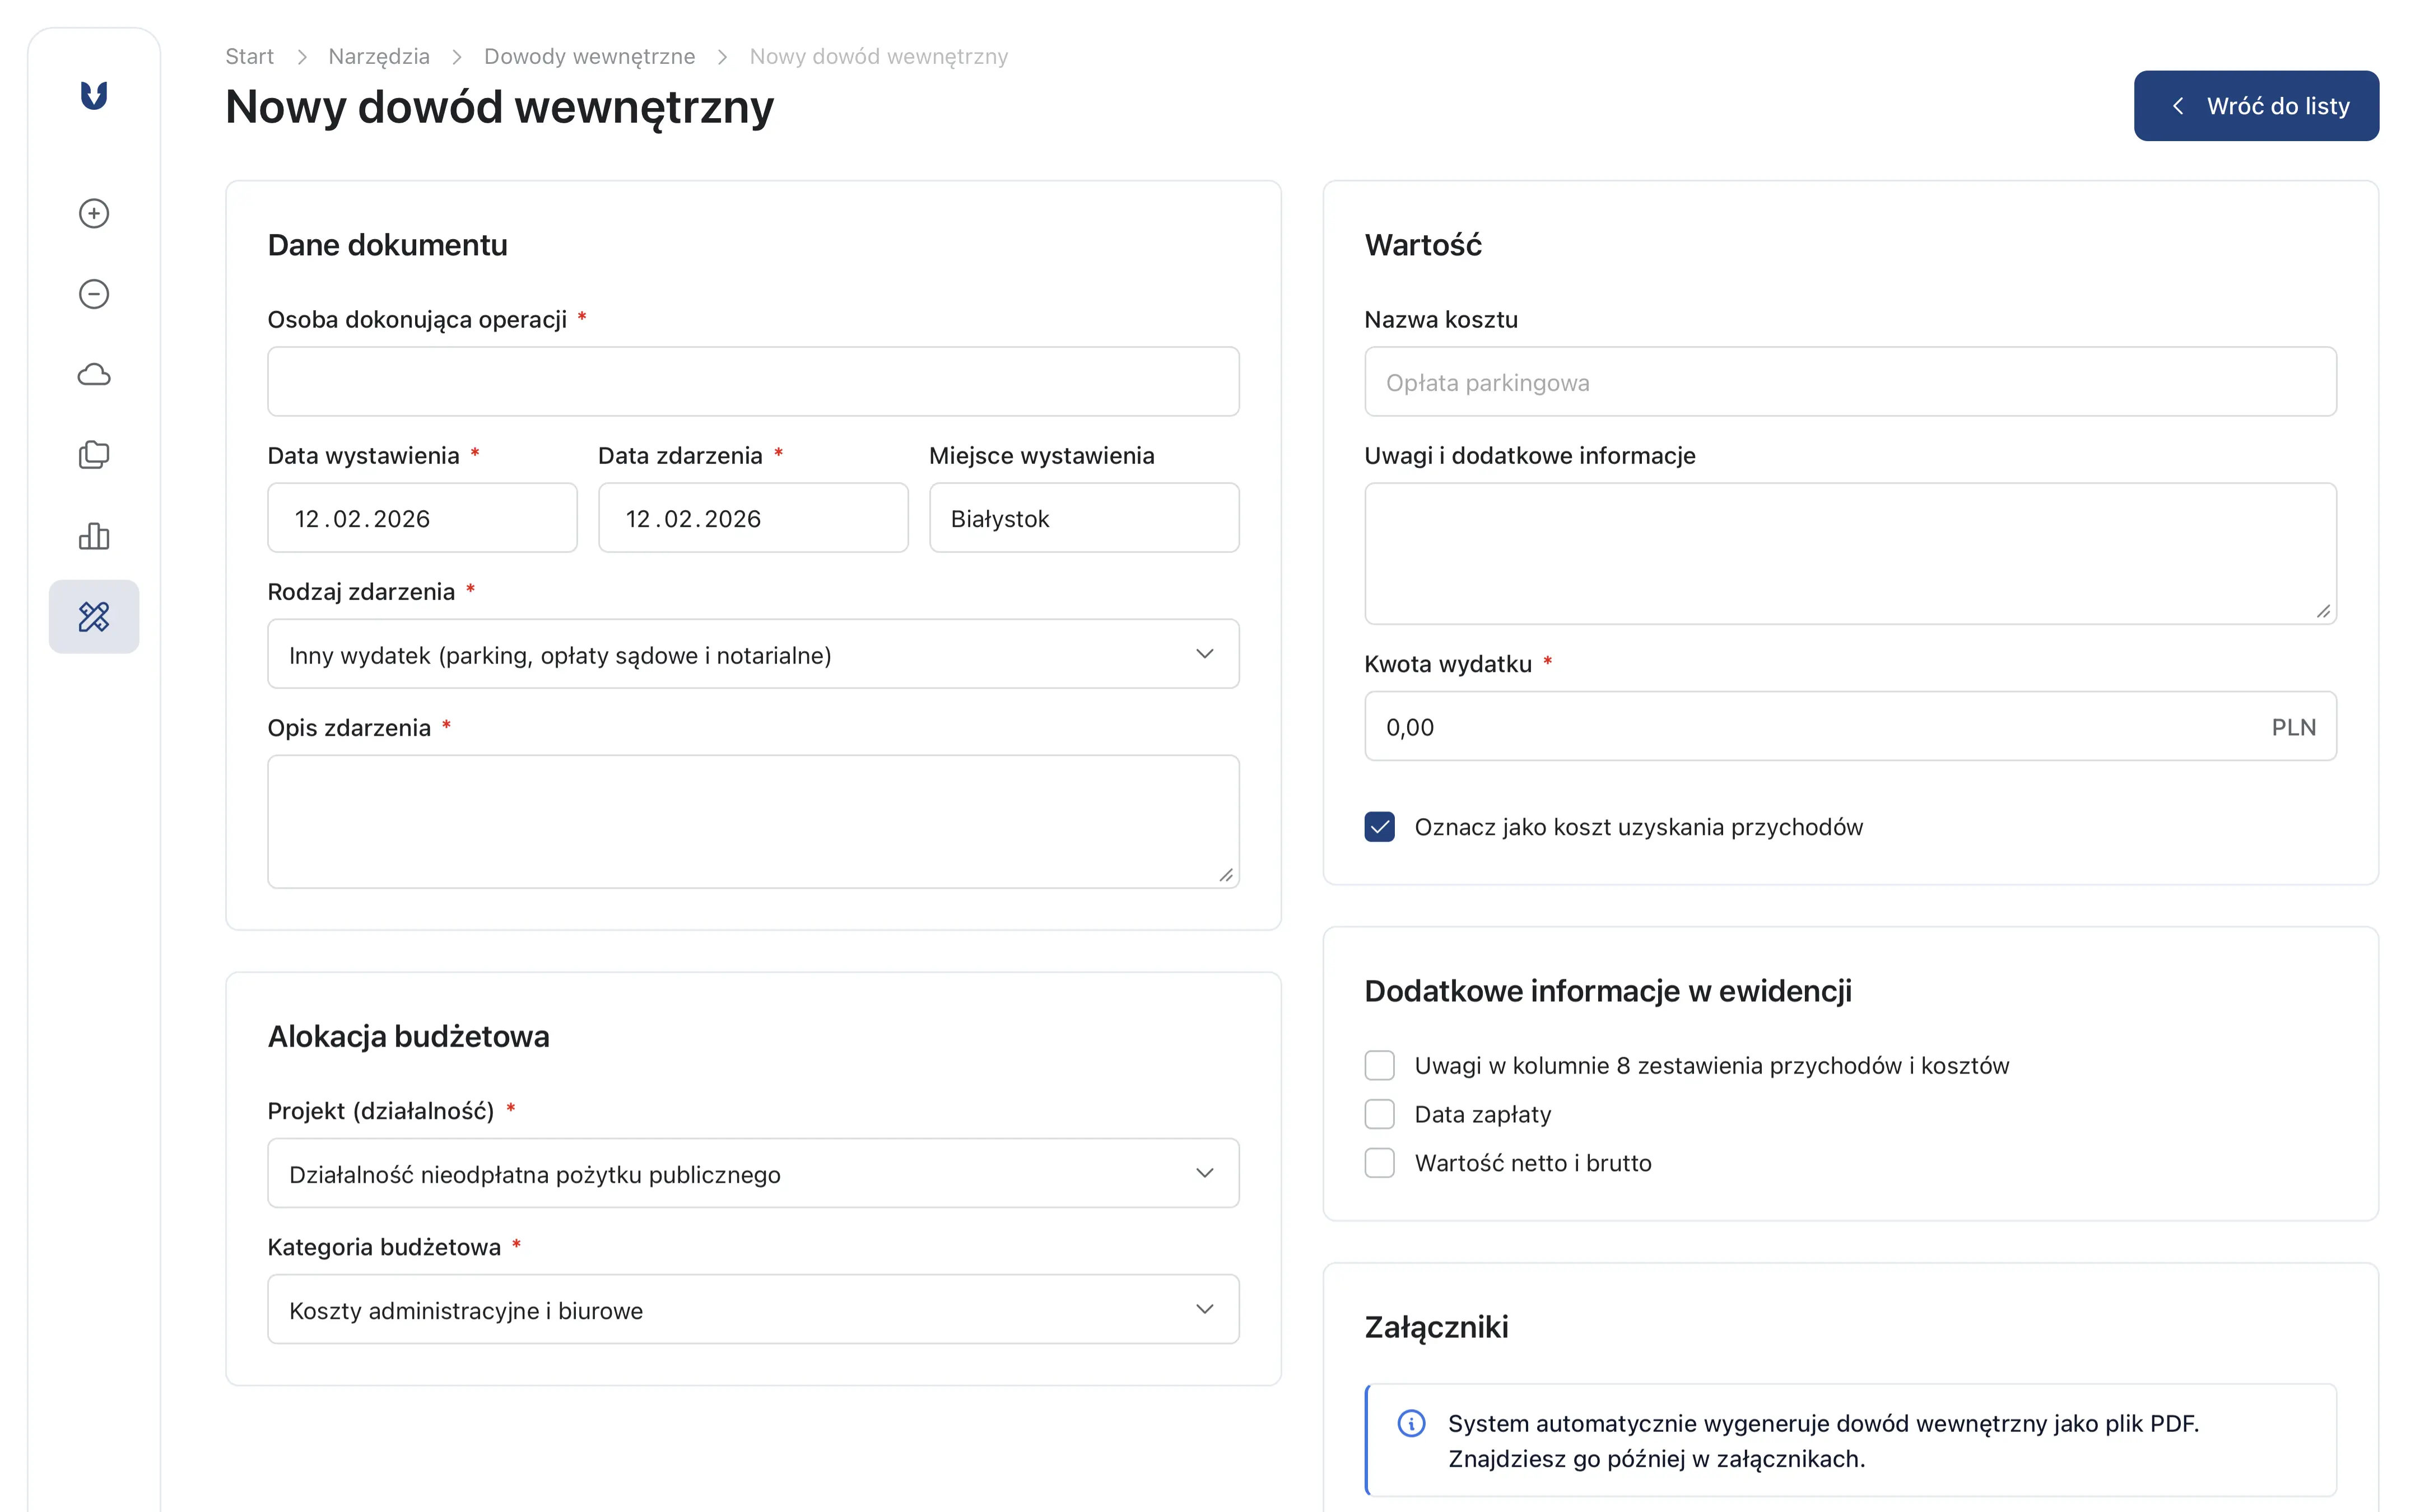
Task: Expand the Rodzaj zdarzenia dropdown
Action: coord(752,654)
